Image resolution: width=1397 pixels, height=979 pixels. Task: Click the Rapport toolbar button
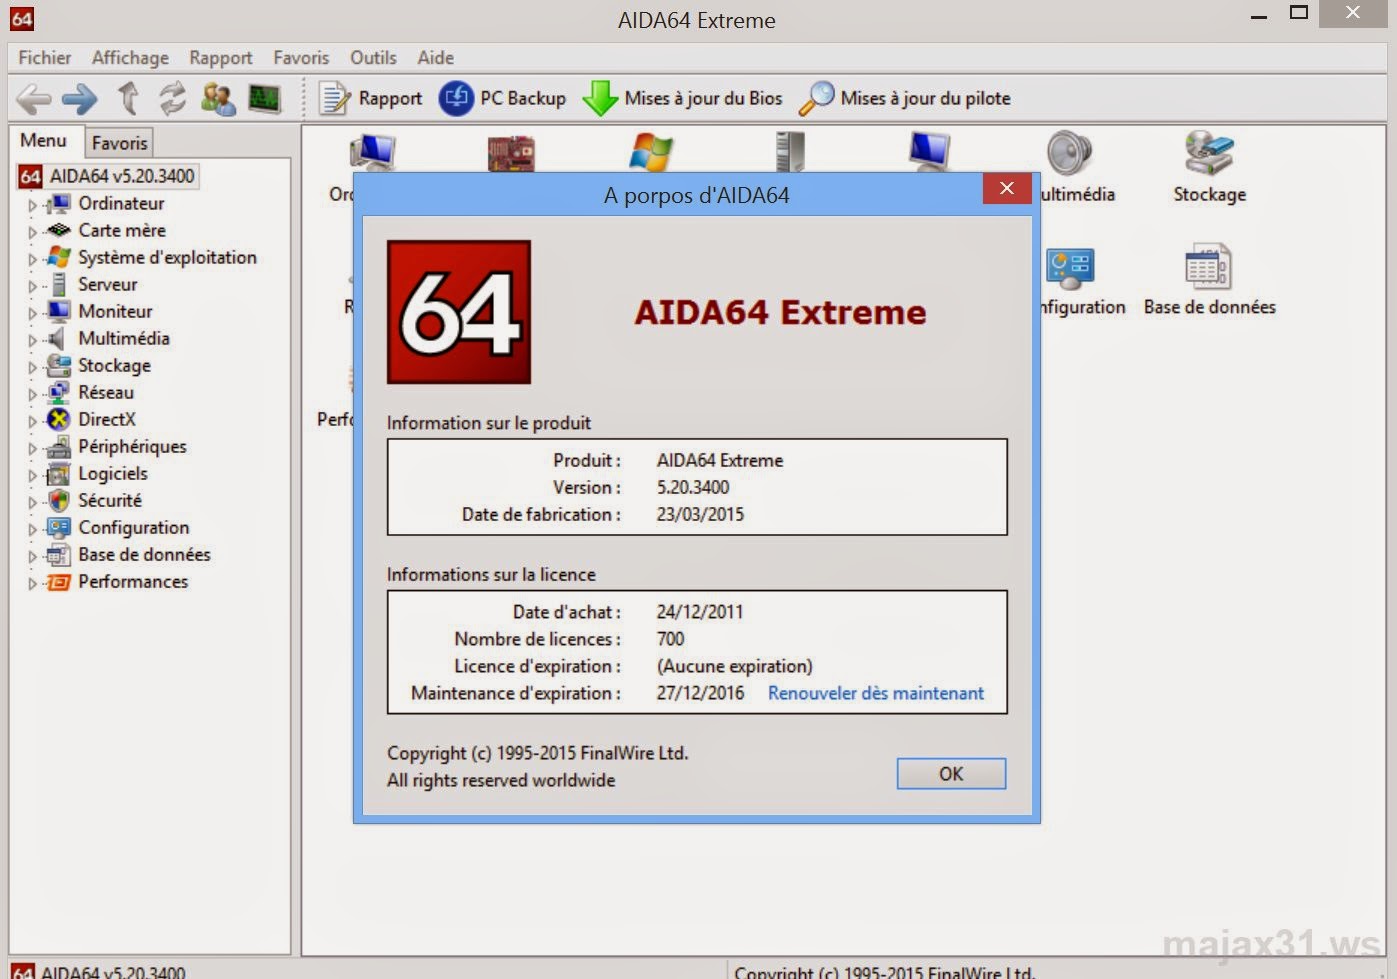(x=371, y=98)
